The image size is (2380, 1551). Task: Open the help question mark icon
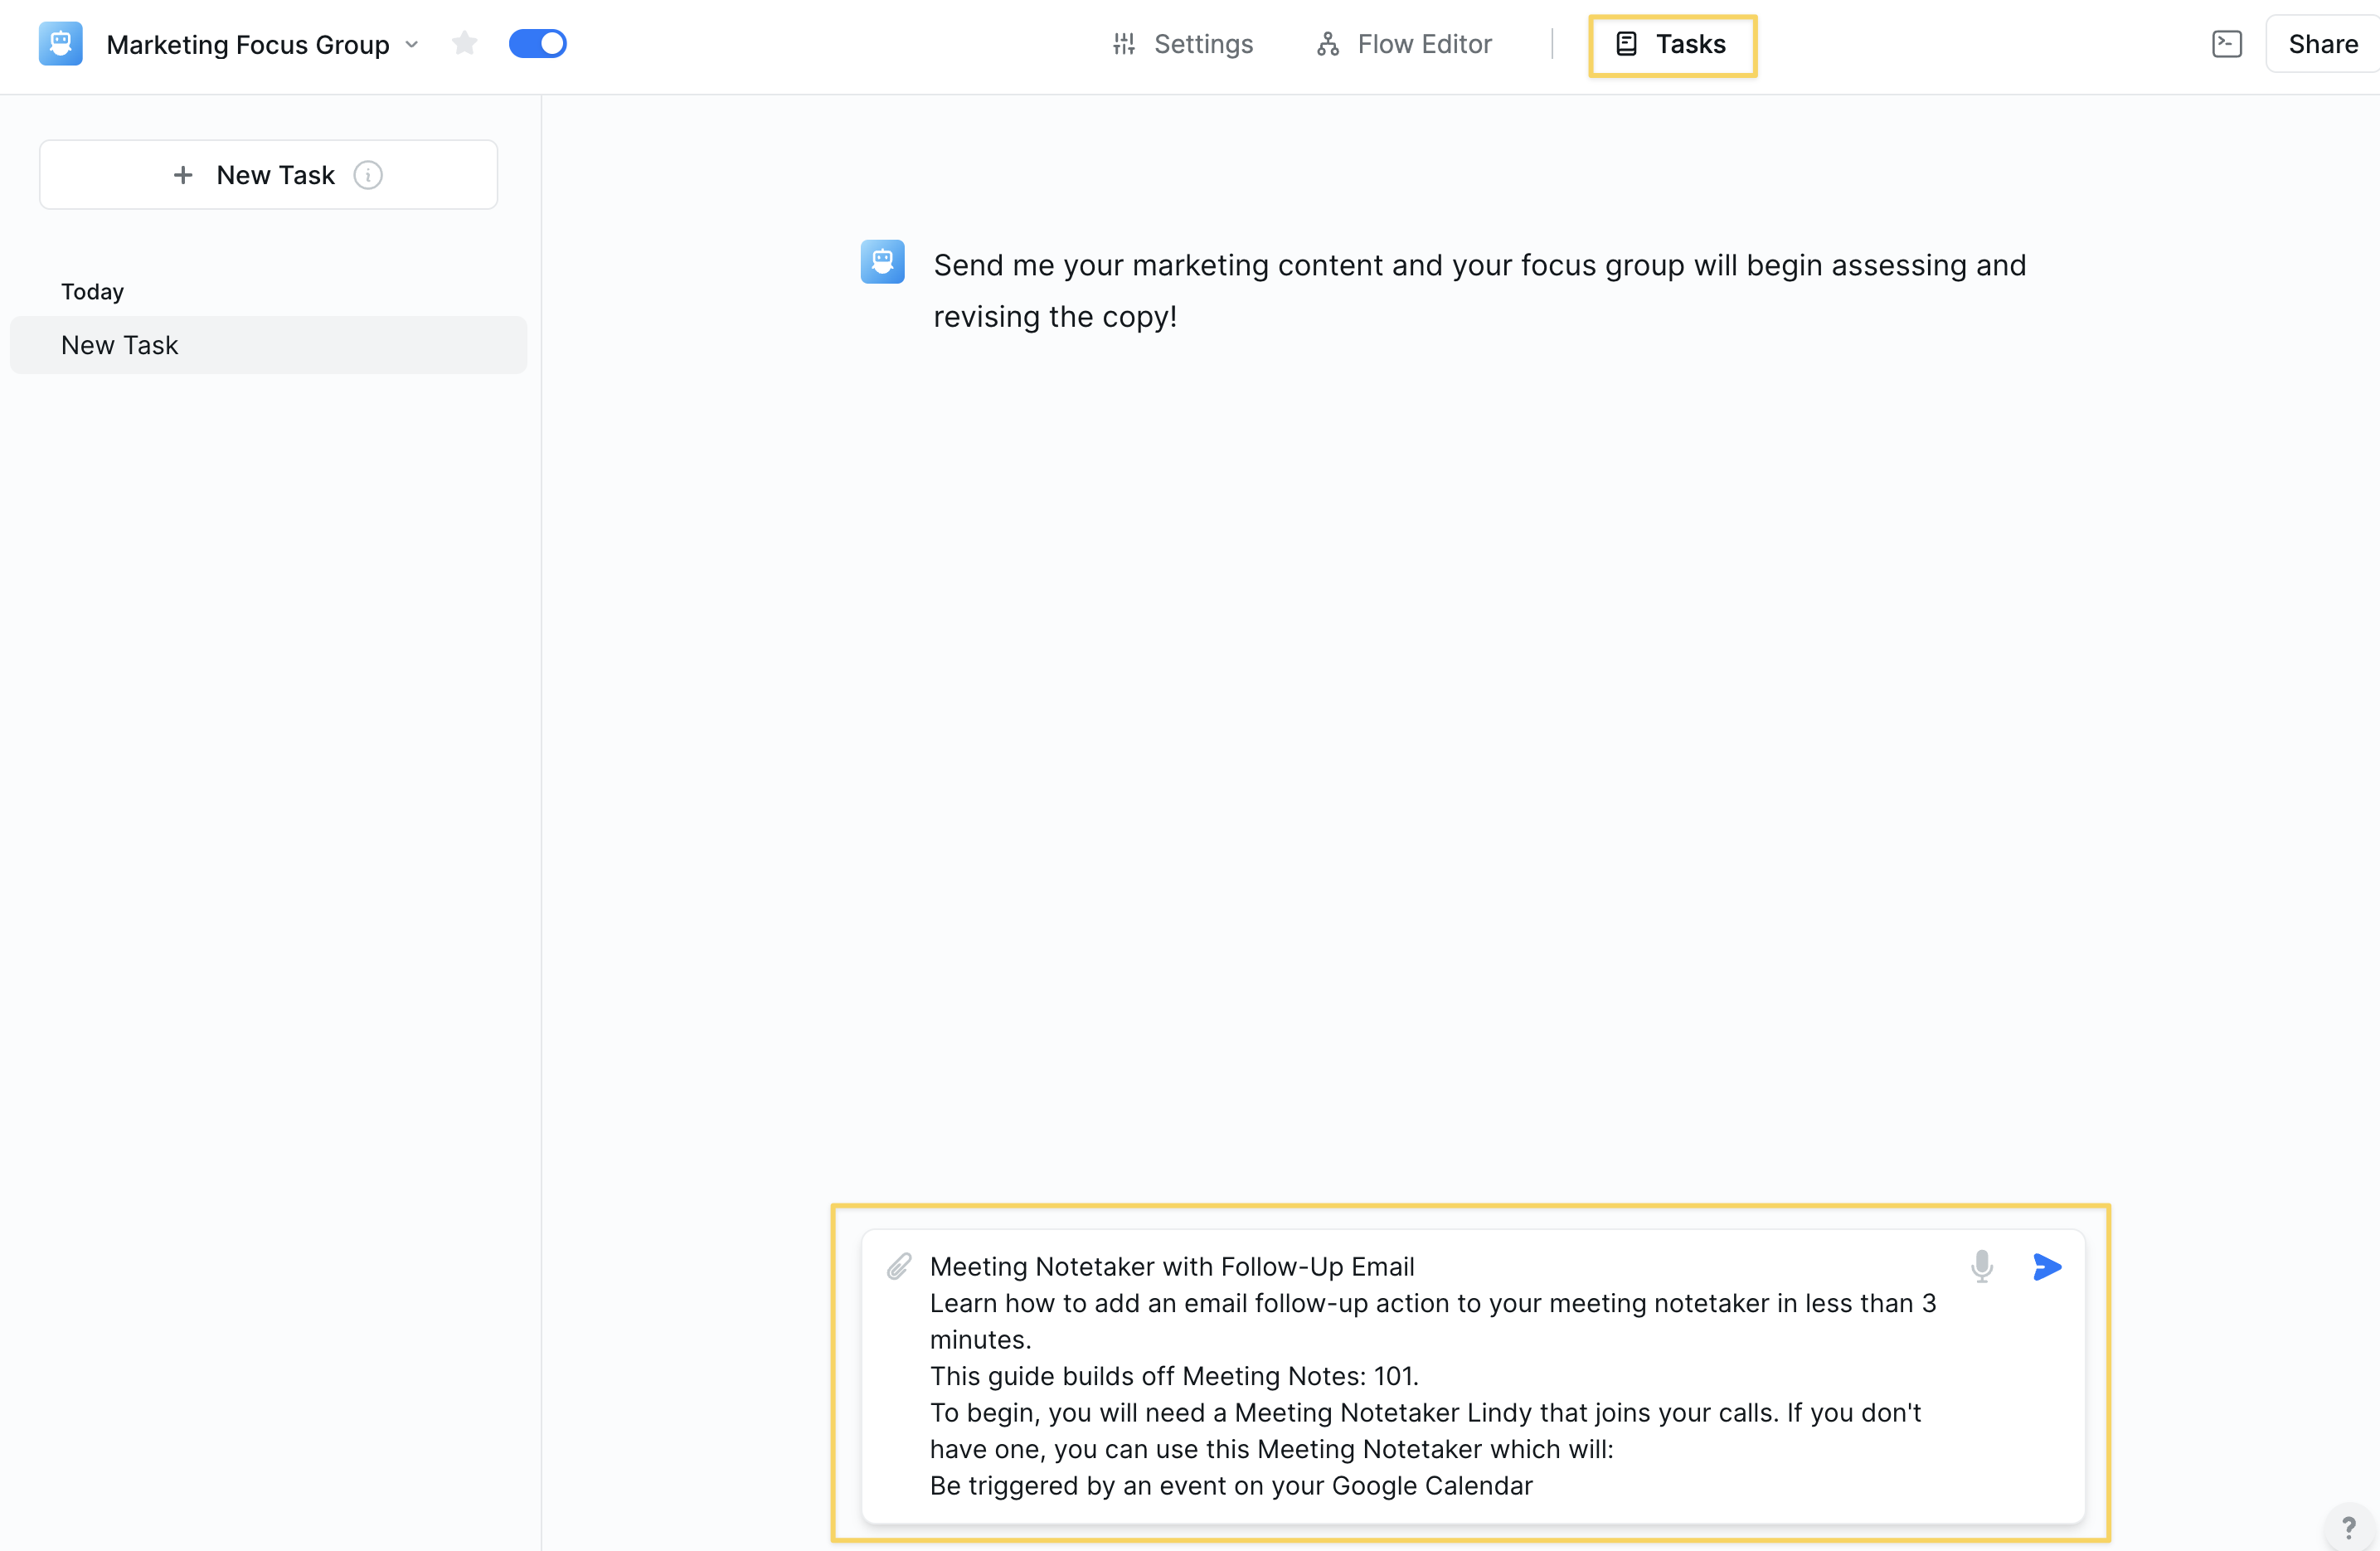[2348, 1527]
